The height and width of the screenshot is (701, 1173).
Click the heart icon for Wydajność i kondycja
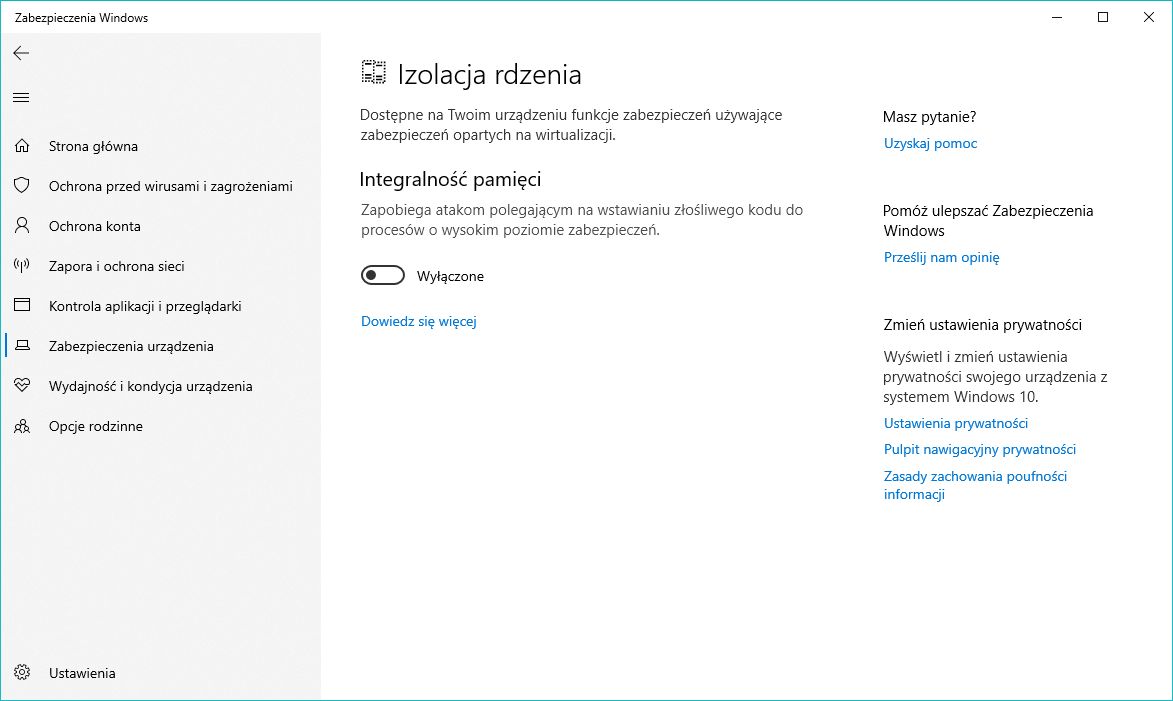coord(22,385)
